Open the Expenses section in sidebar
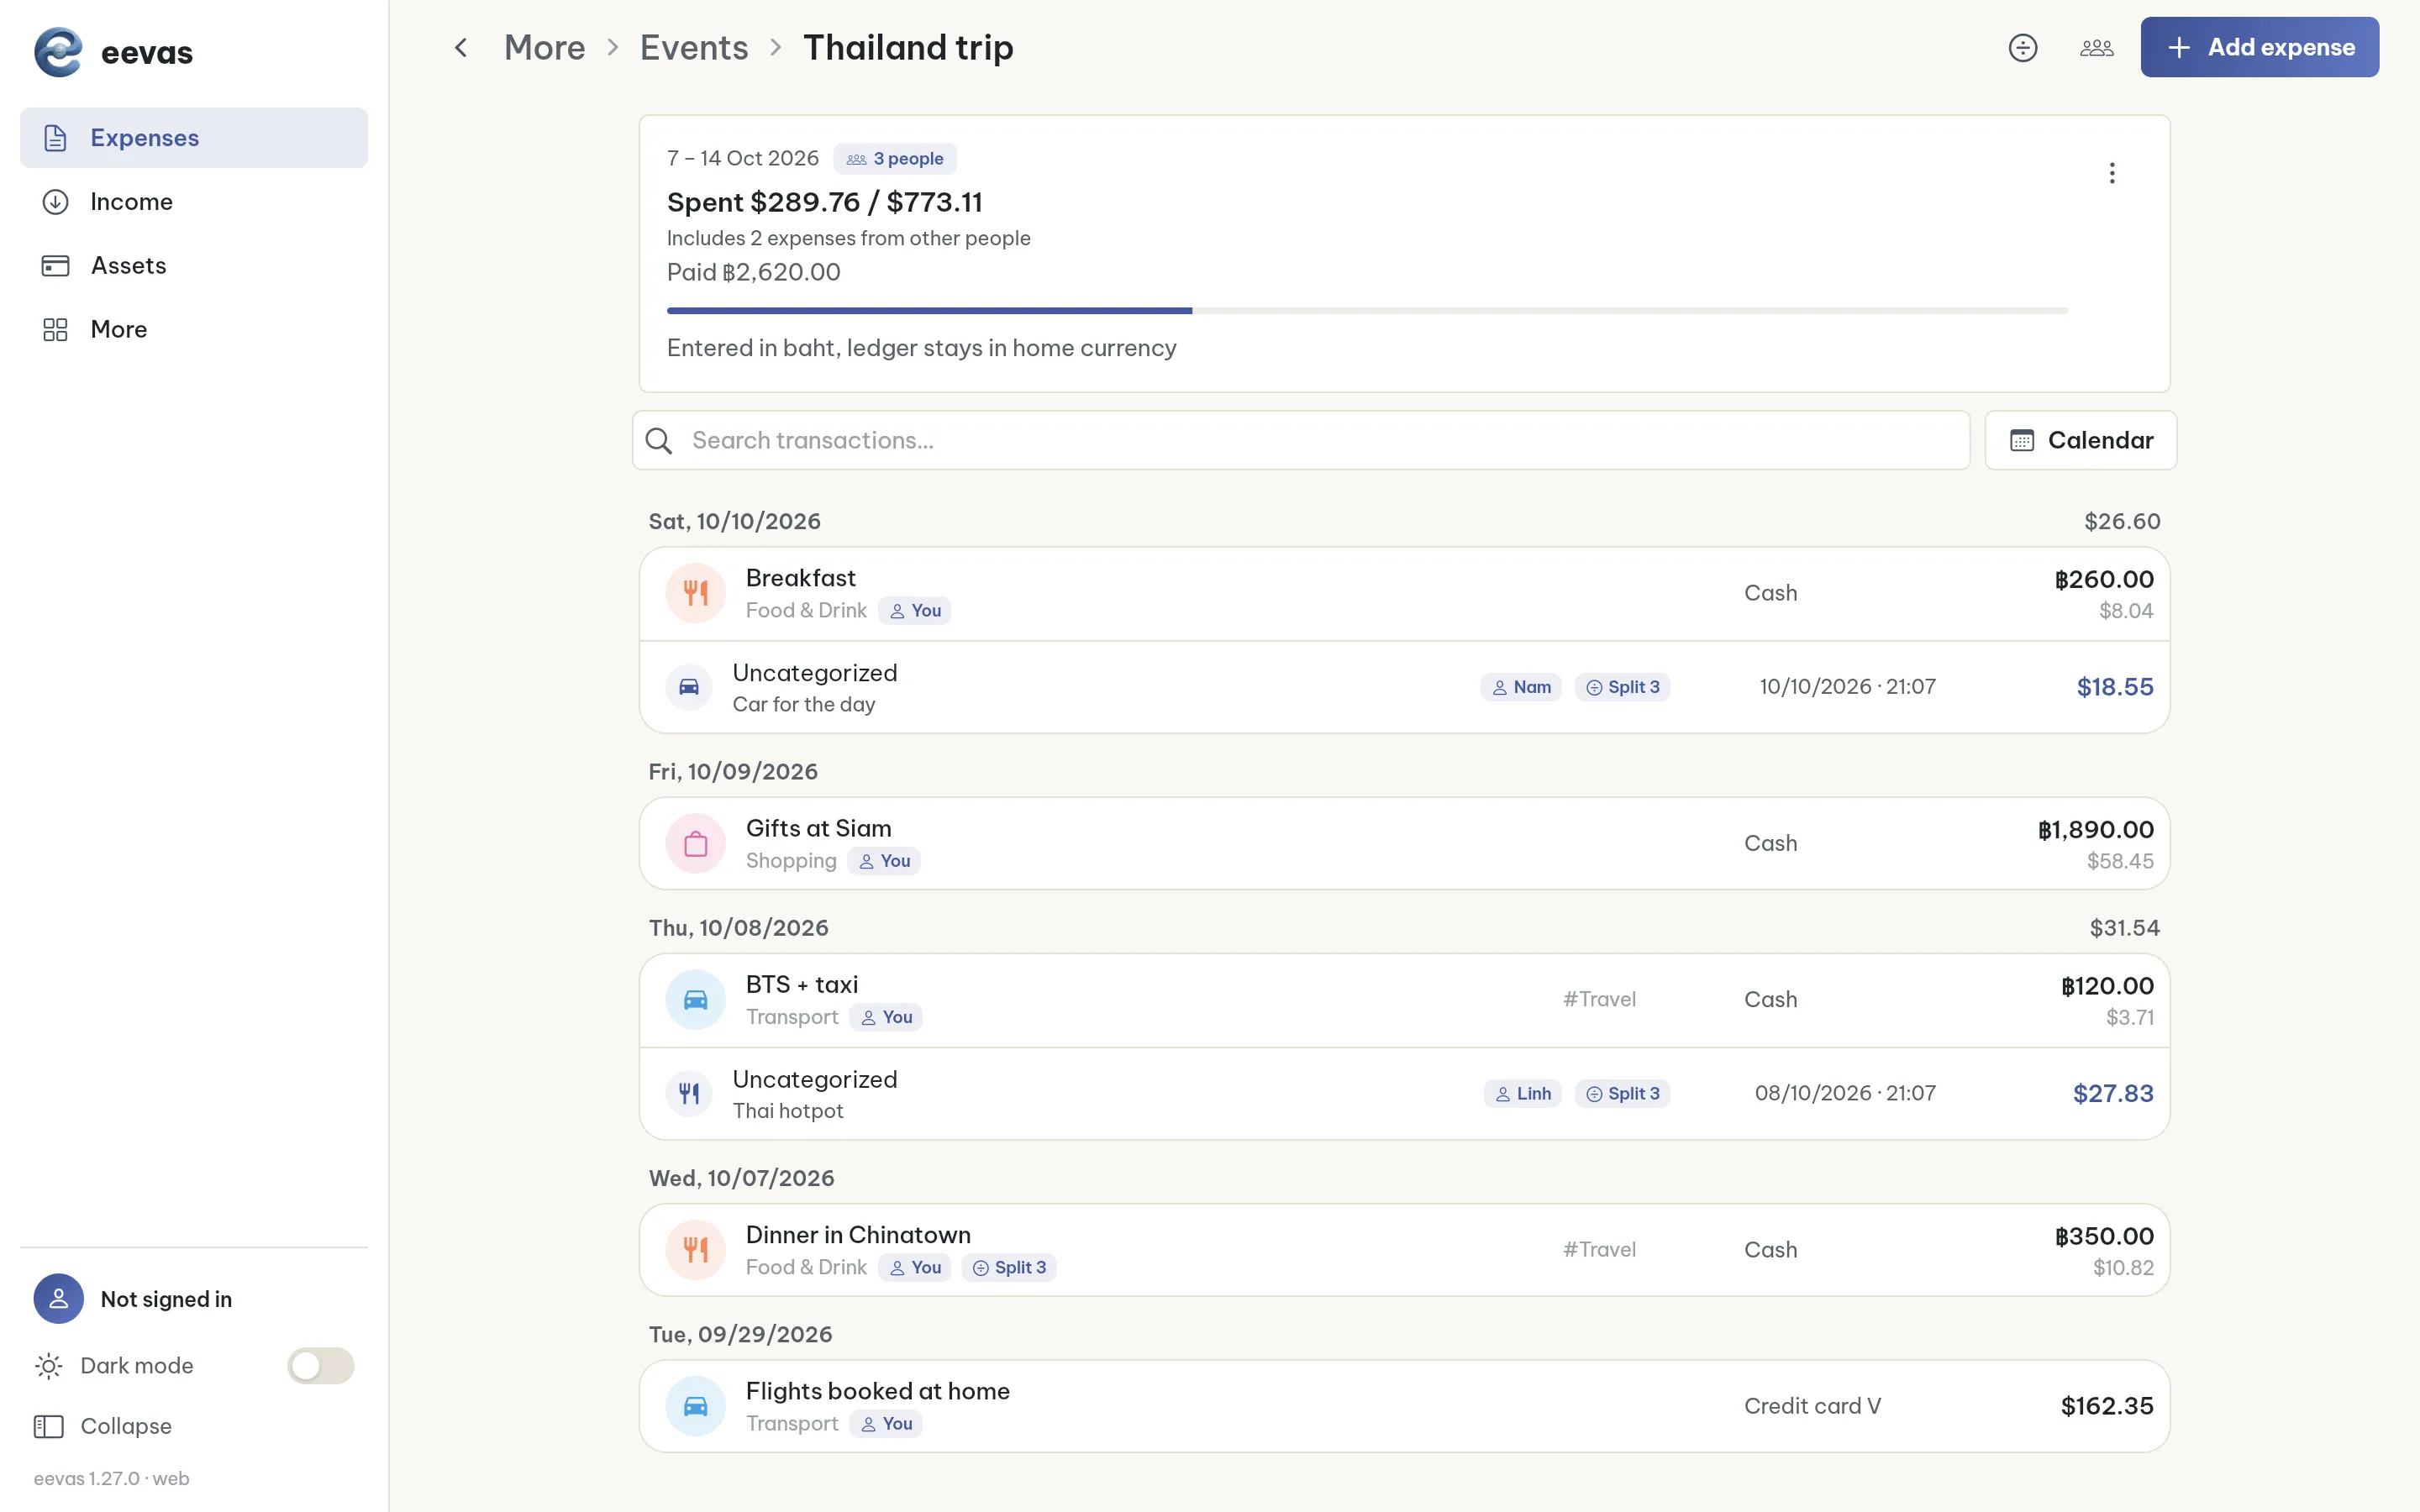 pos(194,138)
